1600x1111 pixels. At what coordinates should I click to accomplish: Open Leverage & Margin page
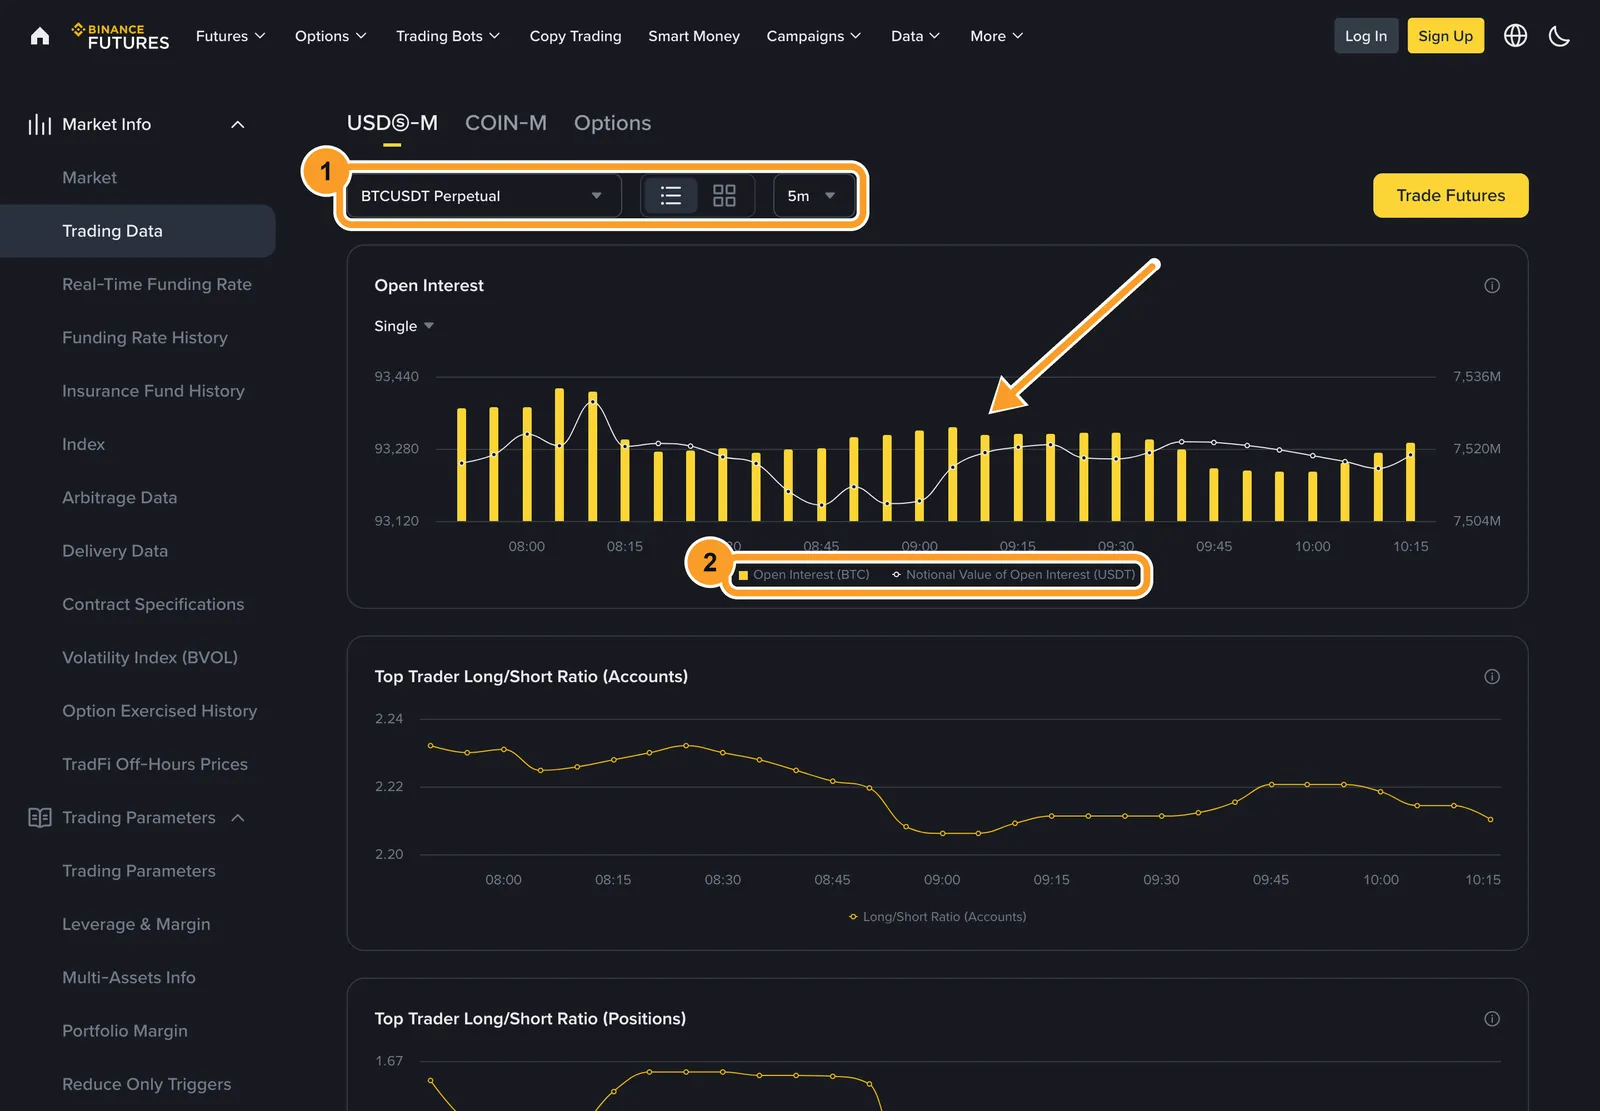[136, 925]
